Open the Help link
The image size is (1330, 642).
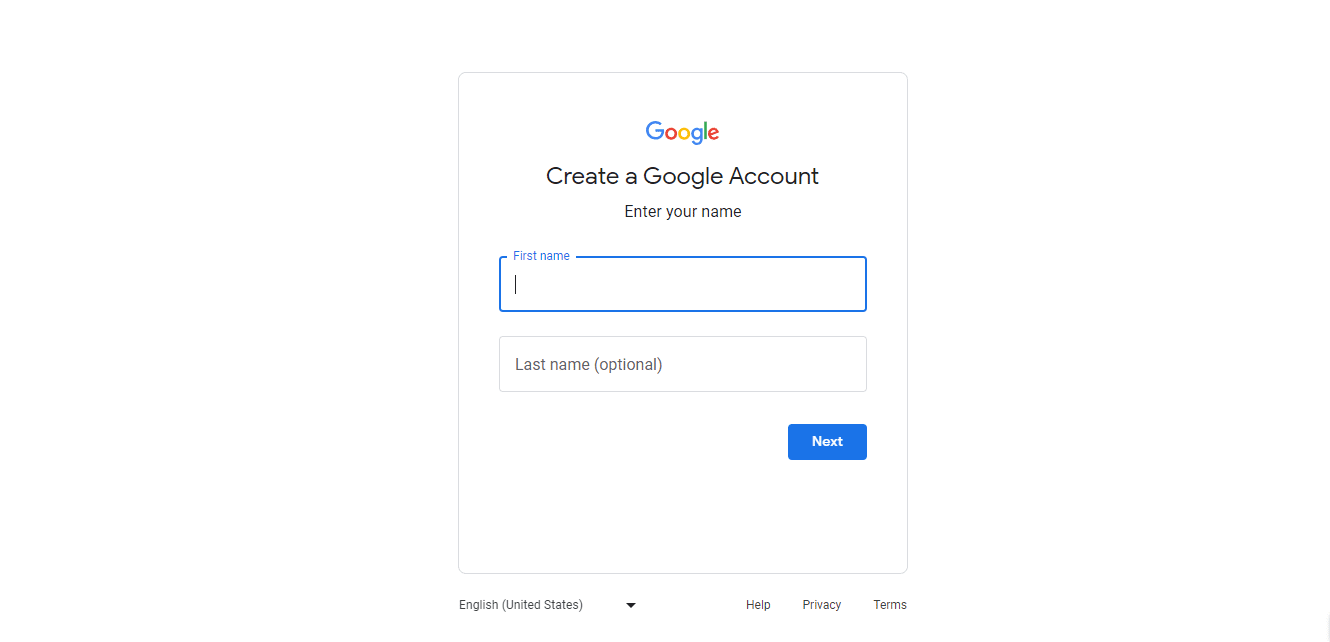[758, 605]
